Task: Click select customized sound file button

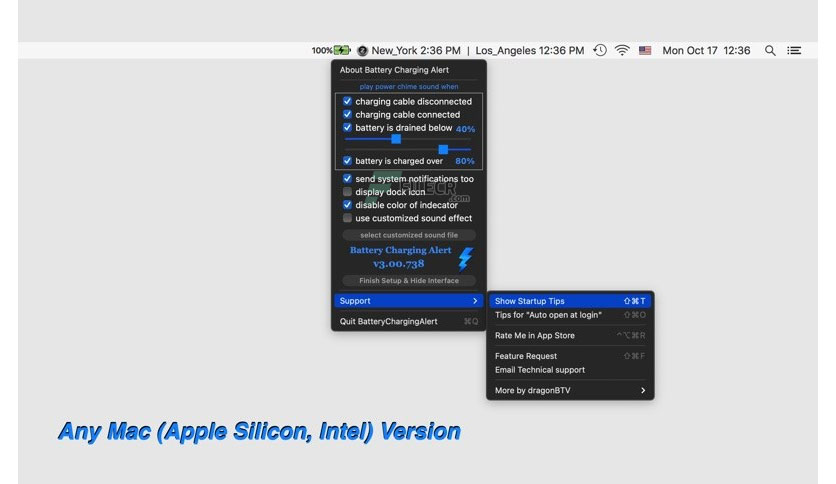Action: point(409,235)
